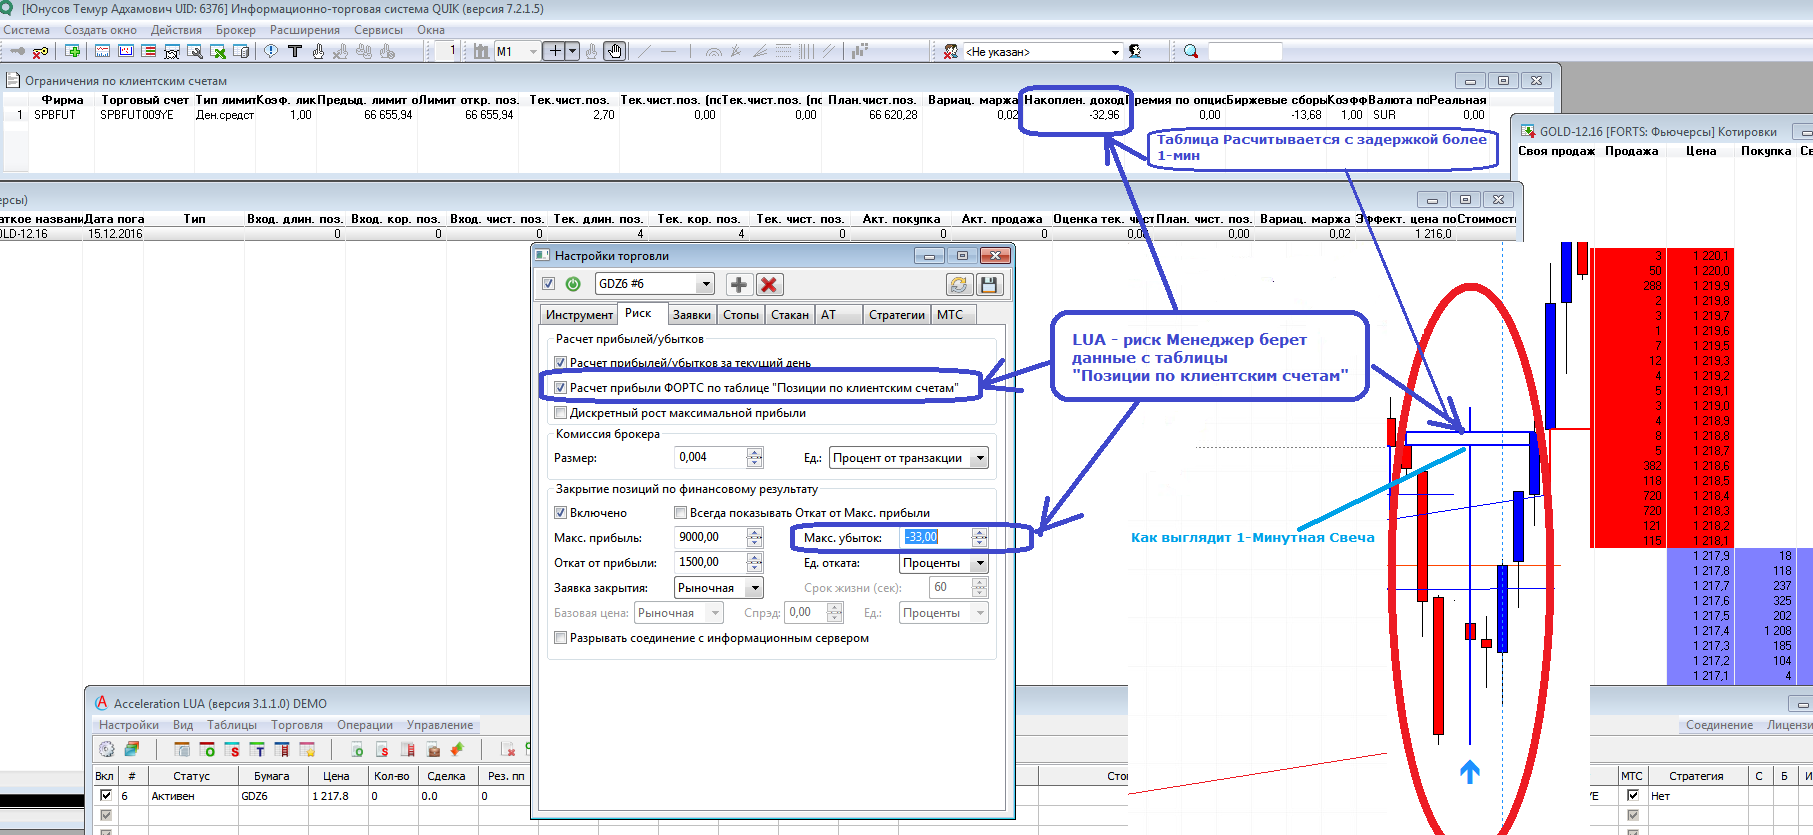This screenshot has height=835, width=1813.
Task: Select the hand pan tool in QUIK toolbar
Action: click(x=615, y=51)
